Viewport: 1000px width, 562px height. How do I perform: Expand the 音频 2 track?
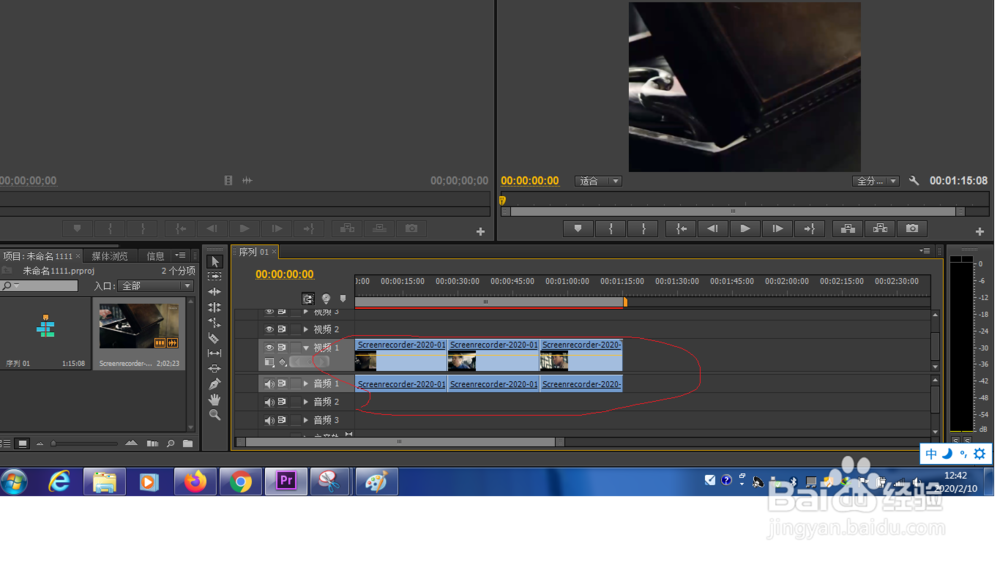(x=306, y=402)
